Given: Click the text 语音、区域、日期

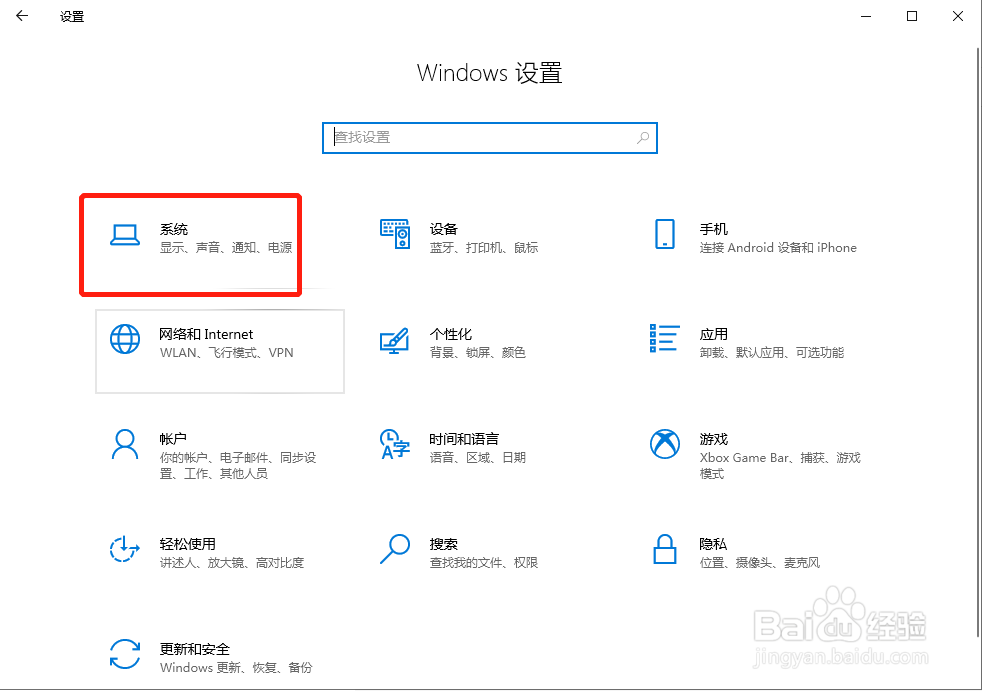Looking at the screenshot, I should 478,457.
